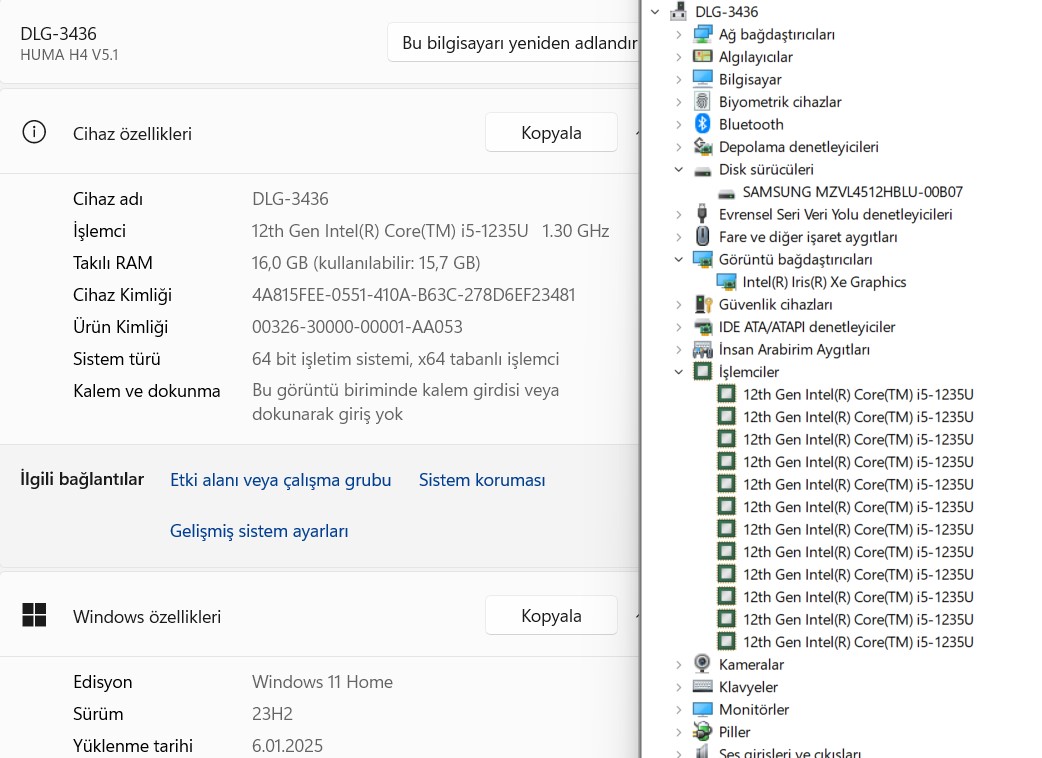
Task: Select the Depolama denetleyicileri label
Action: point(799,147)
